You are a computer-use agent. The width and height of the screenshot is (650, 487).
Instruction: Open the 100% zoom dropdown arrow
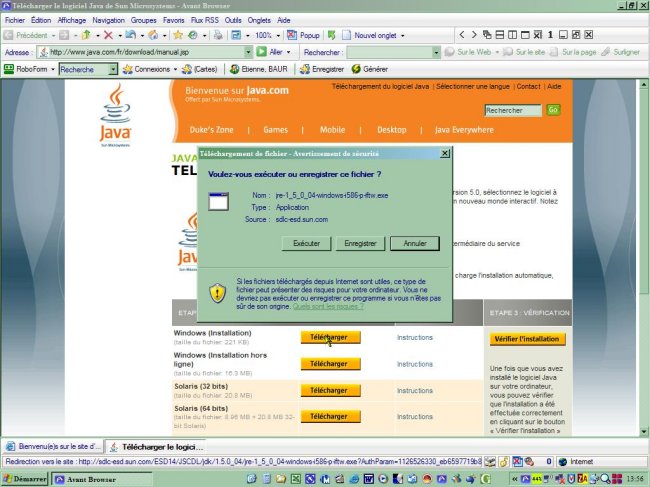[278, 36]
